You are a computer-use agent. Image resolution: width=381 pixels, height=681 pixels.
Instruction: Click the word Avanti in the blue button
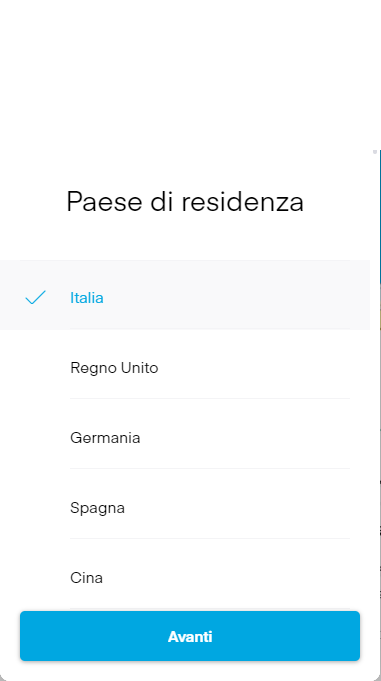coord(190,637)
